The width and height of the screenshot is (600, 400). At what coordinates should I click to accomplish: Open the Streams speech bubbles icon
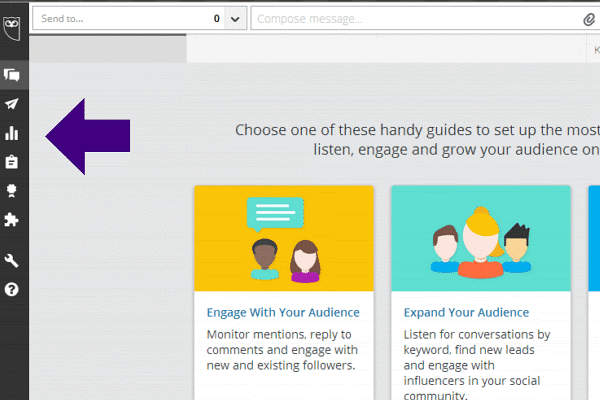(x=12, y=75)
